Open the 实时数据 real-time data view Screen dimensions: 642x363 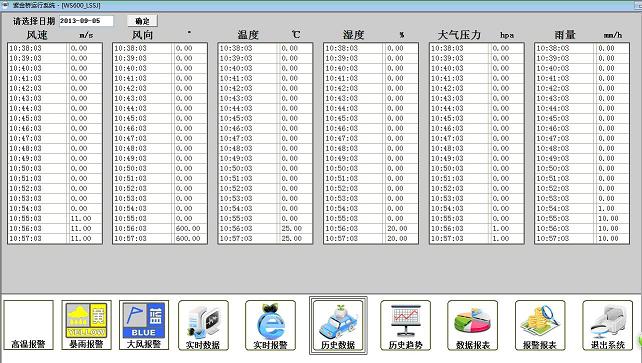pyautogui.click(x=203, y=325)
